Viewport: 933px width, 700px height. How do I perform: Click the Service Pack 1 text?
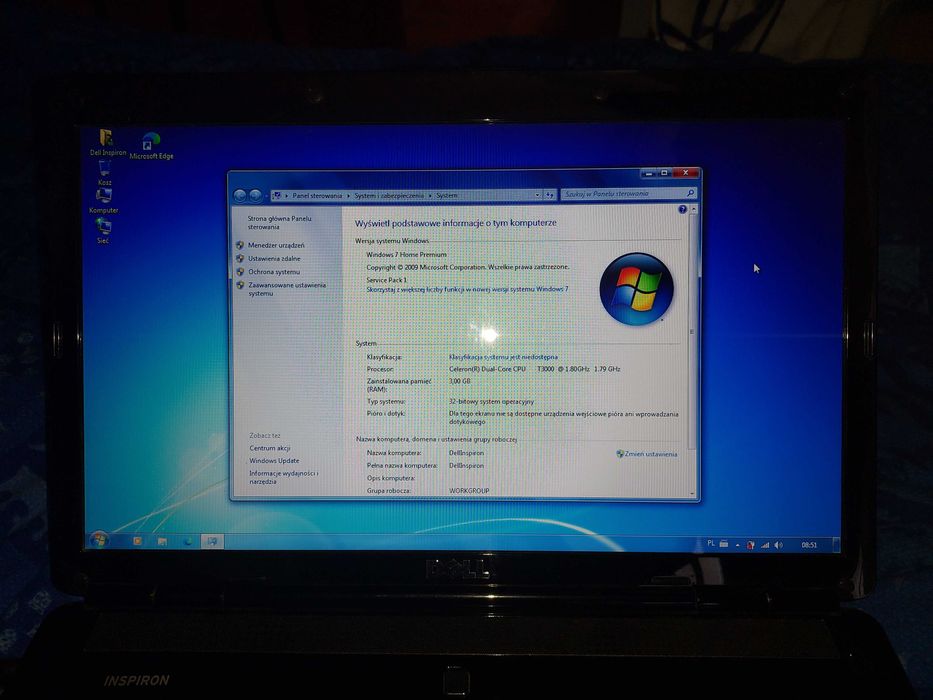point(387,280)
